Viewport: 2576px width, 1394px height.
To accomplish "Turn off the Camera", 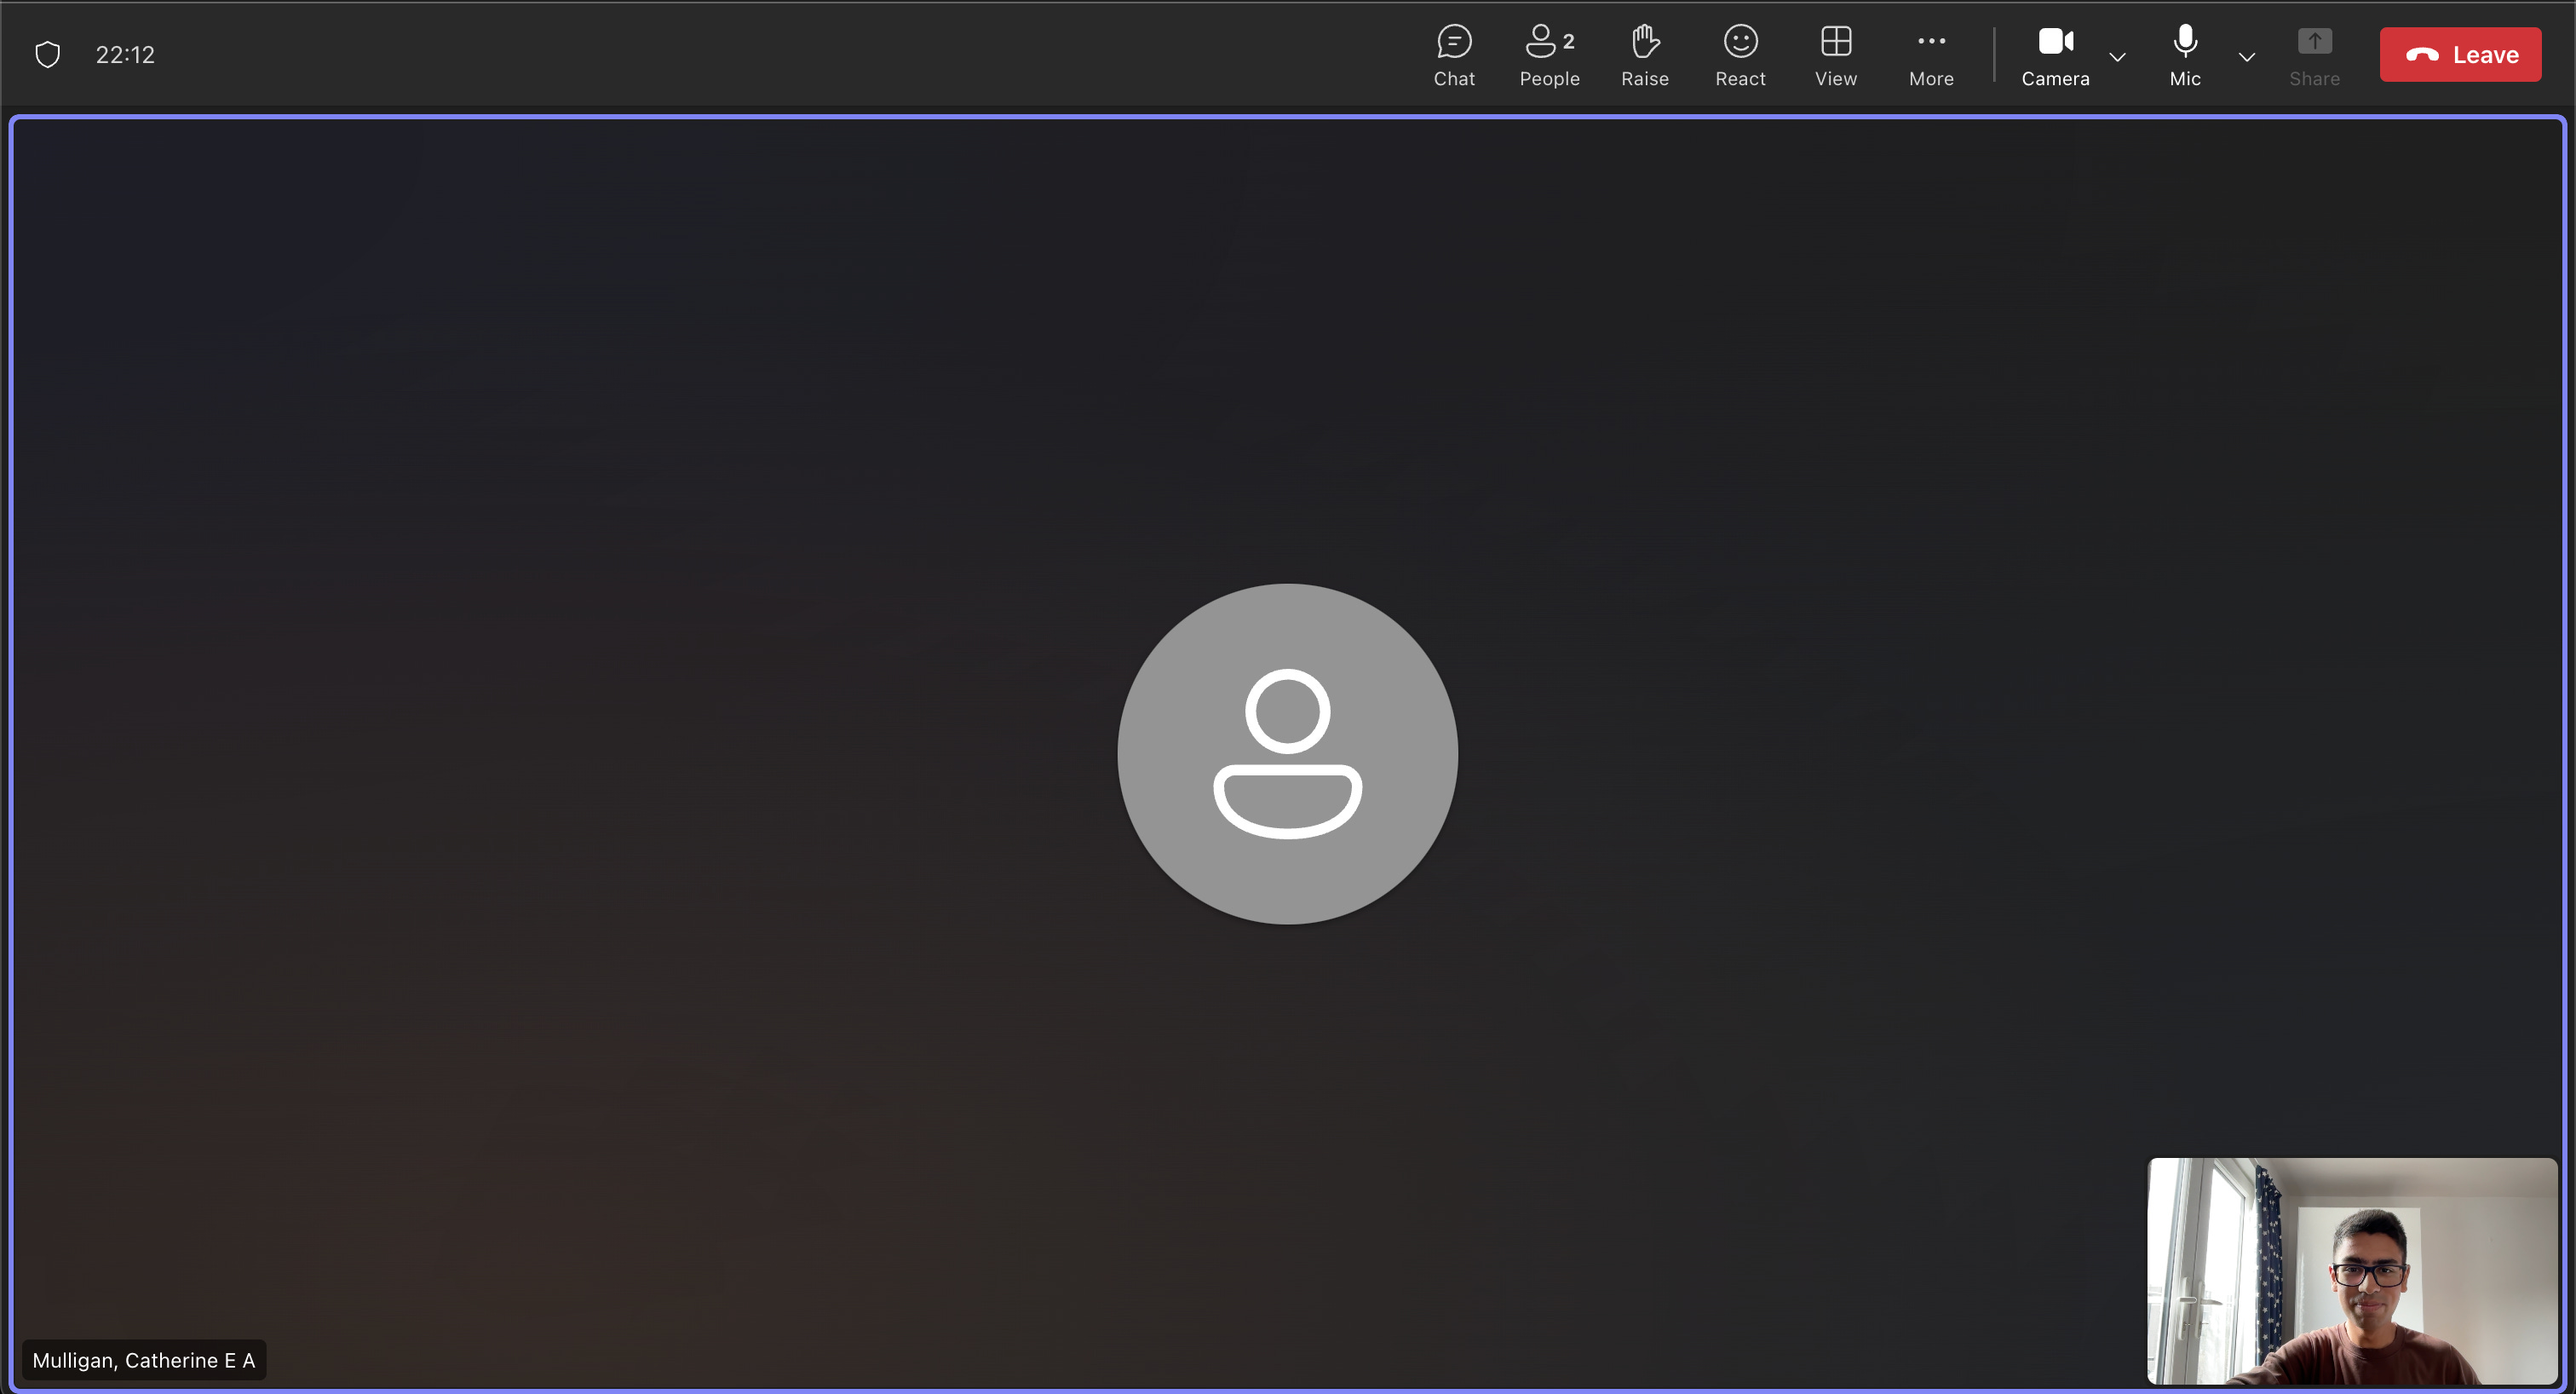I will tap(2055, 56).
